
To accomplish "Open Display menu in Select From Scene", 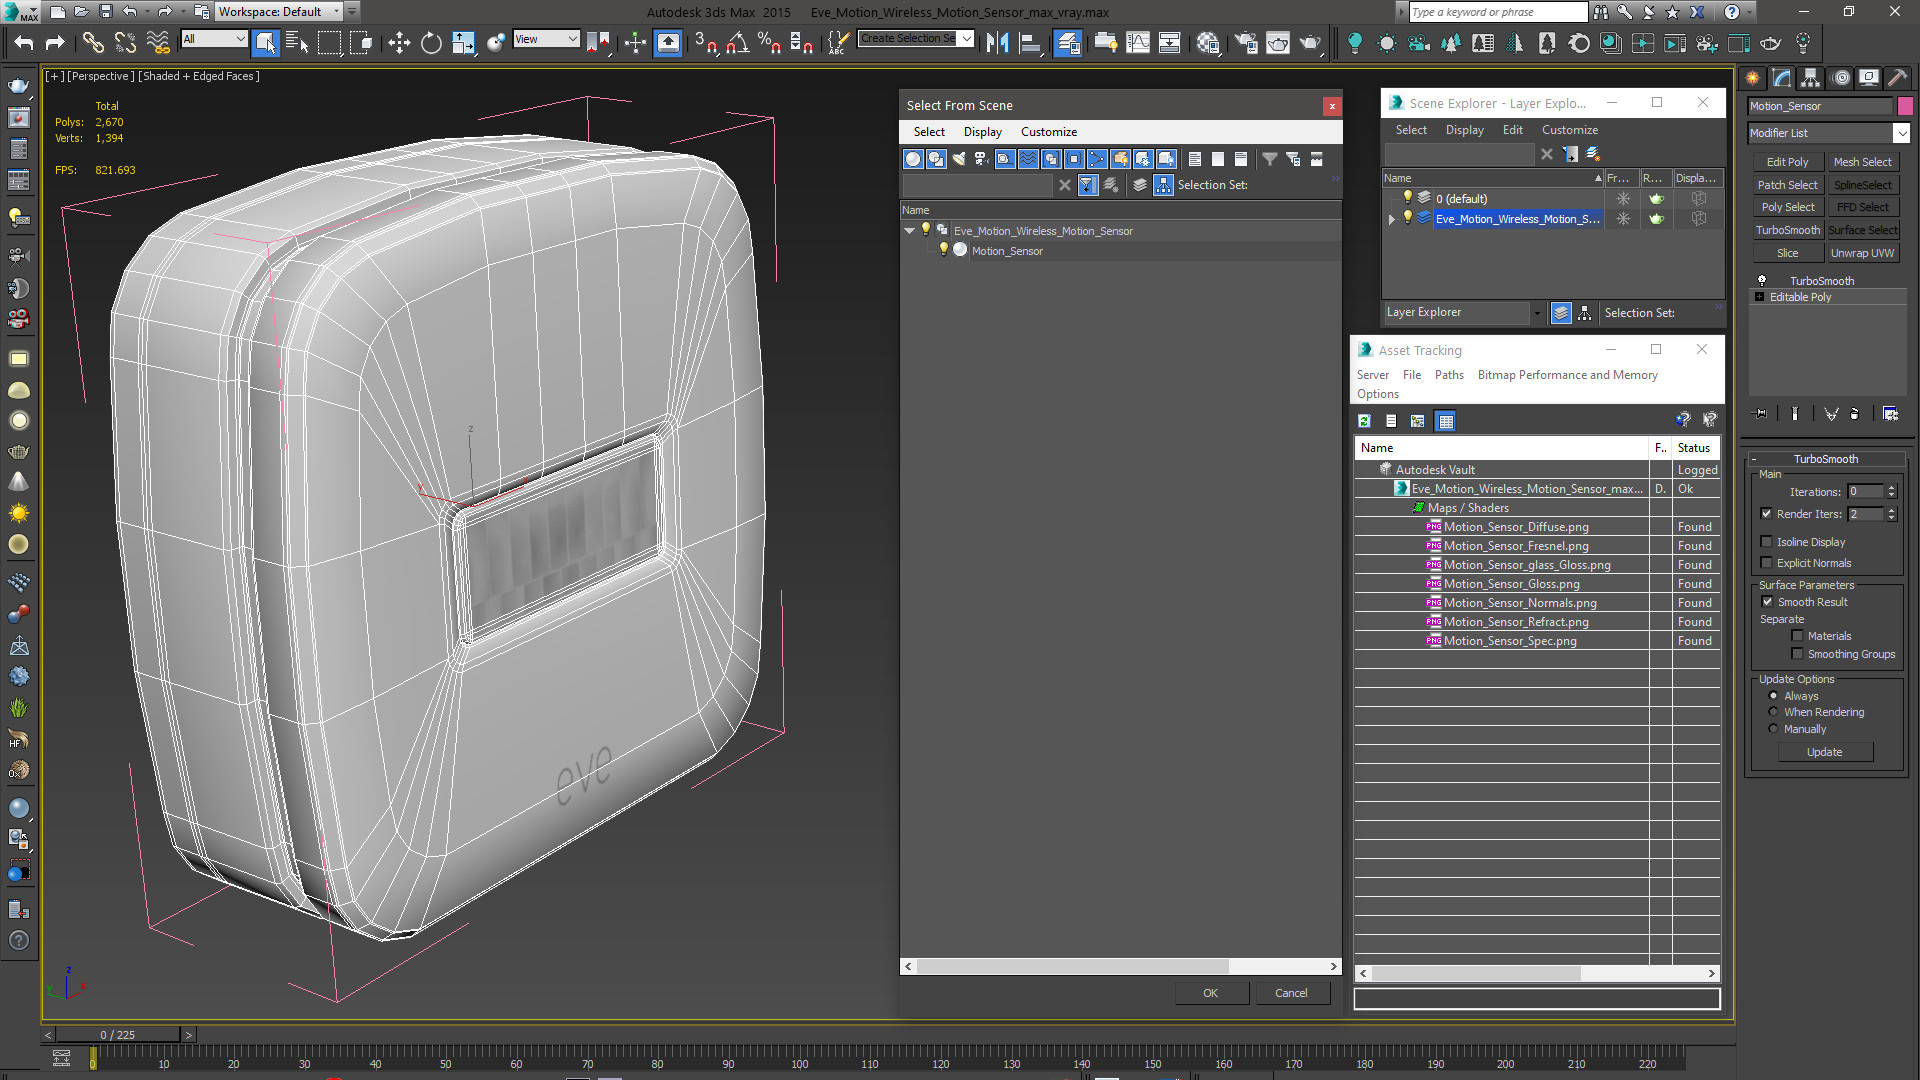I will click(982, 132).
